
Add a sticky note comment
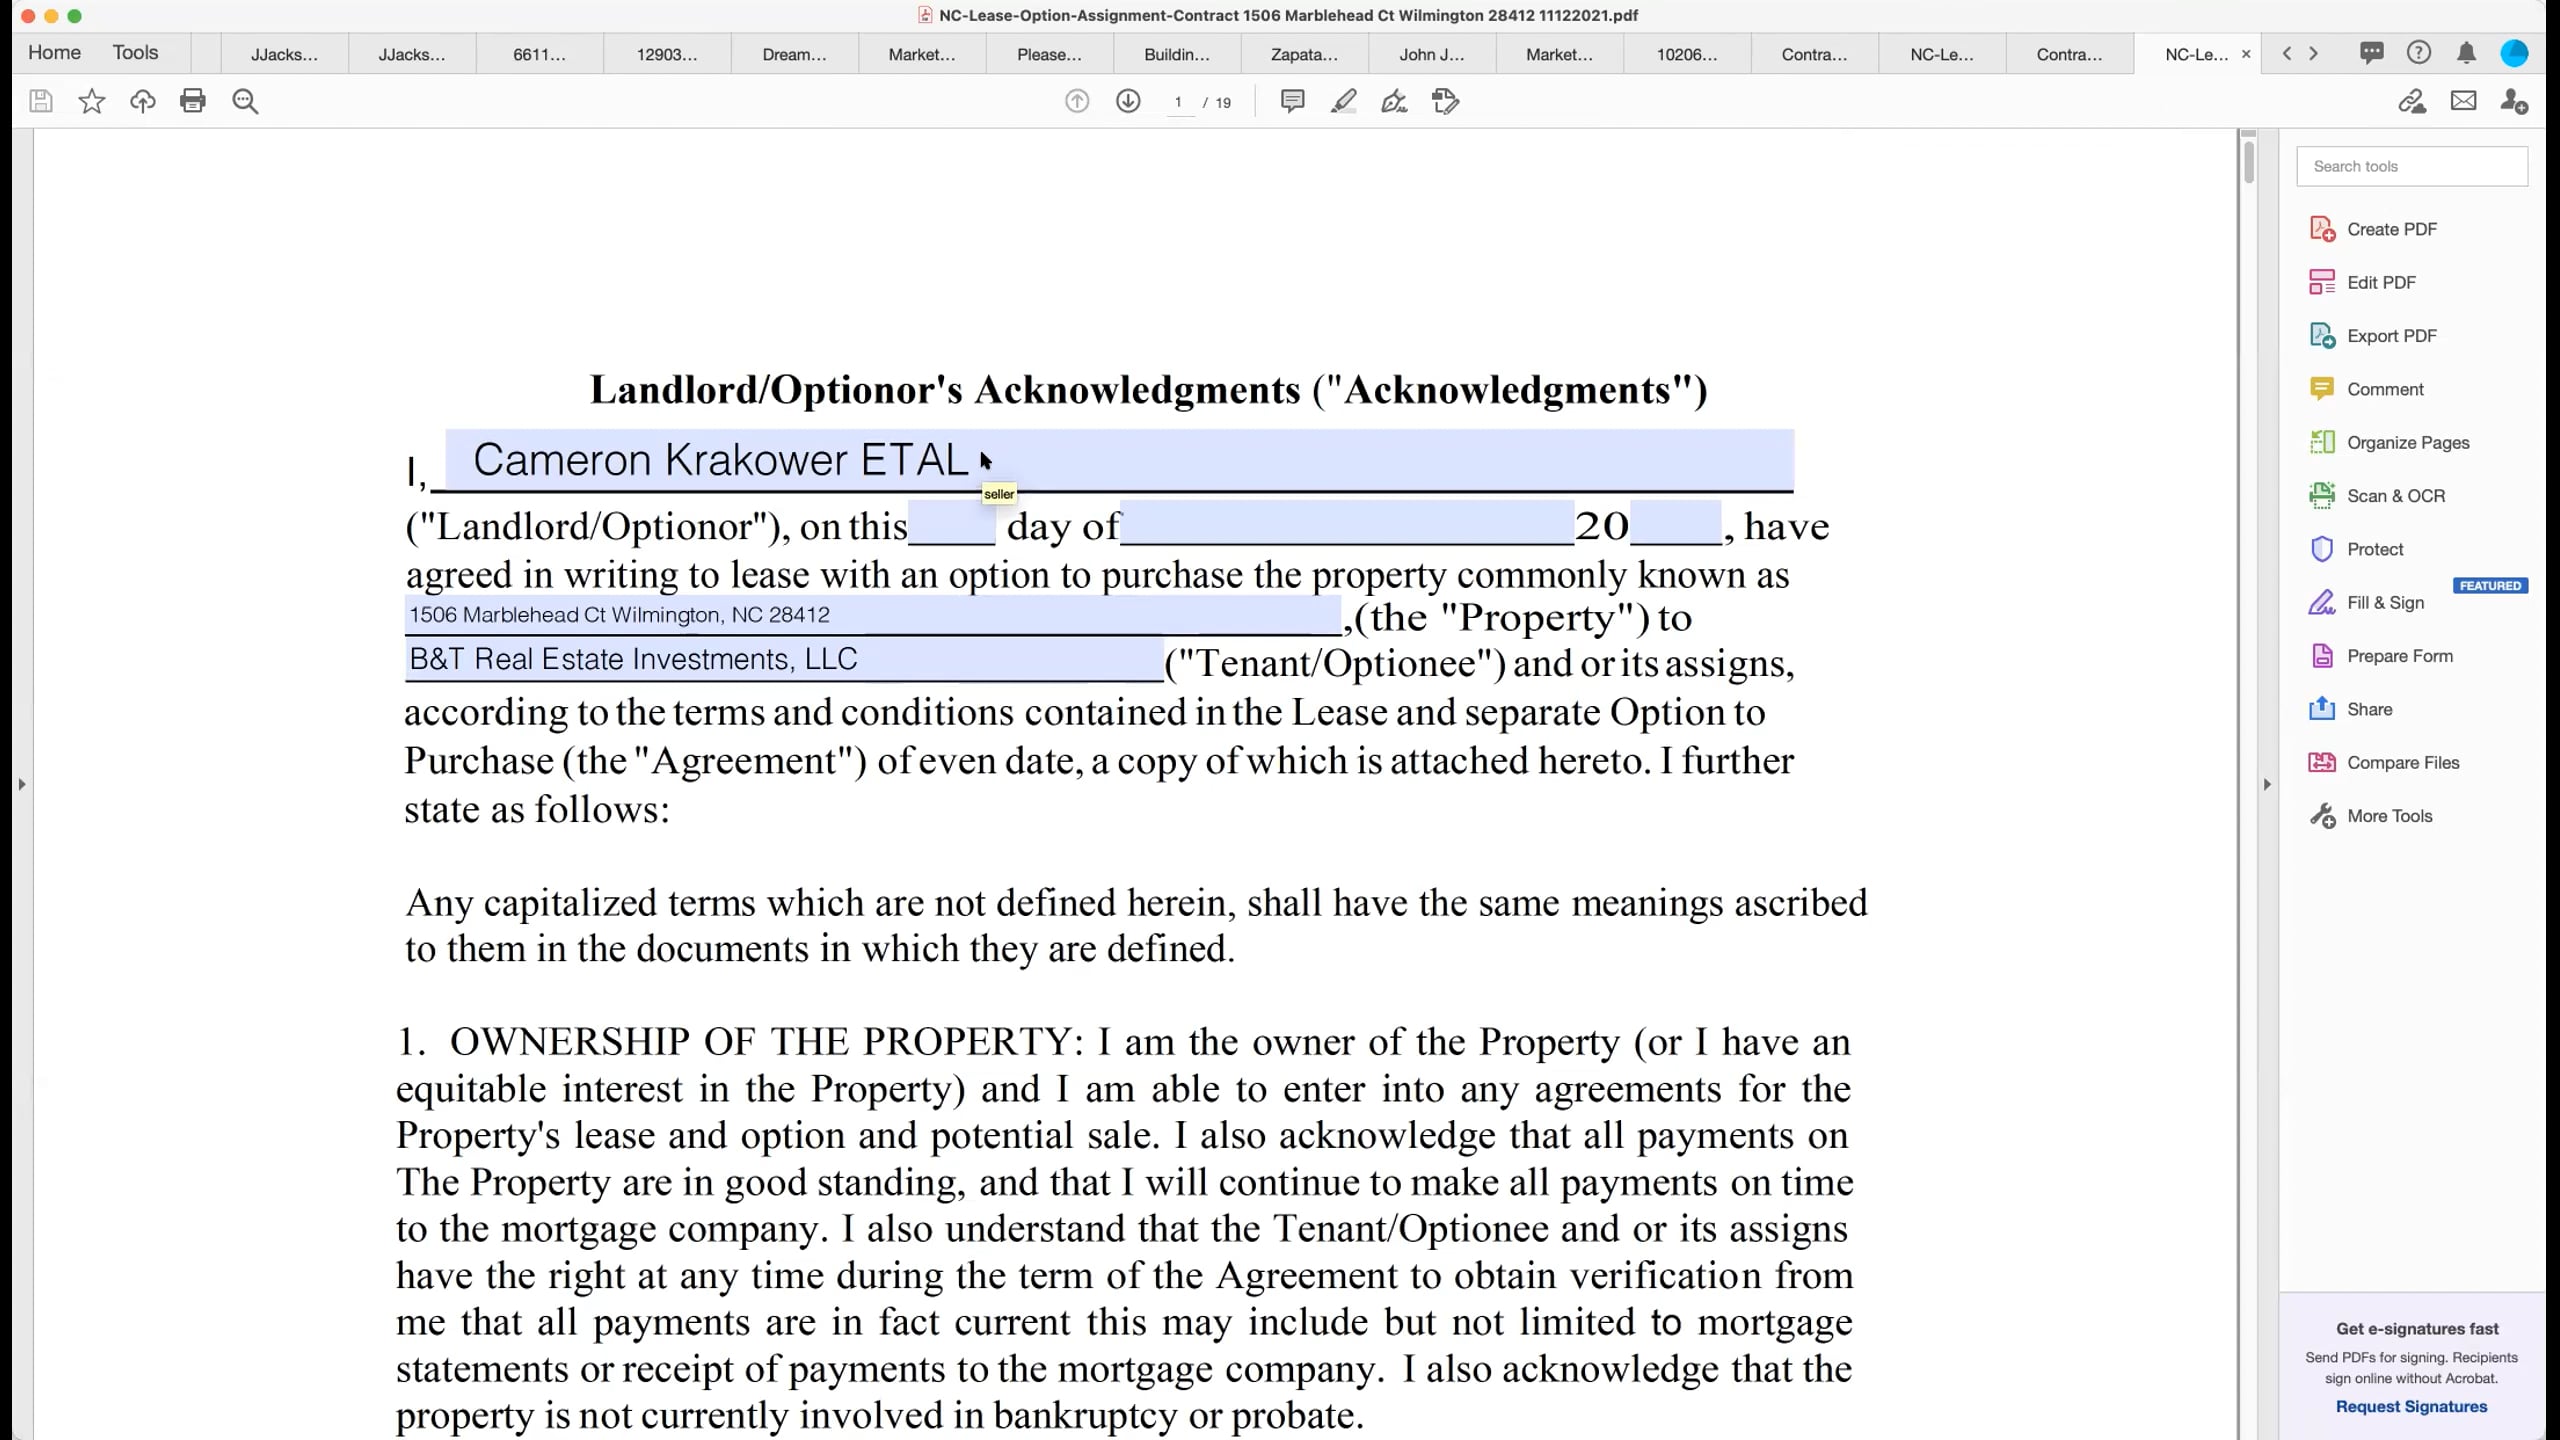click(x=1293, y=101)
